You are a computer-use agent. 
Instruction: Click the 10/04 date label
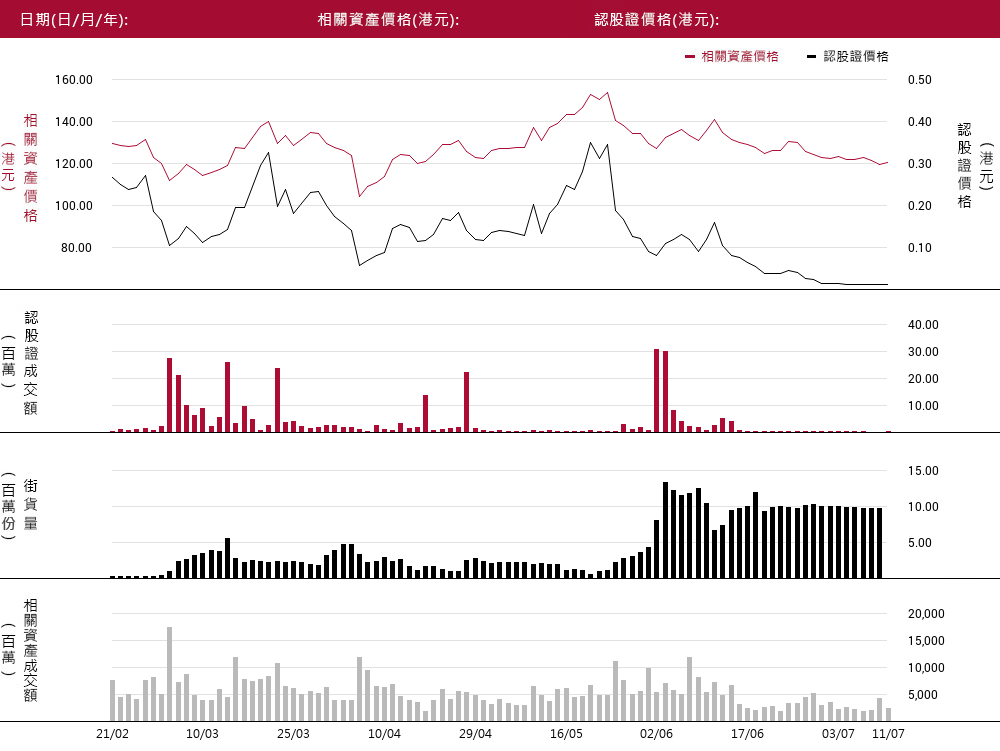coord(385,734)
